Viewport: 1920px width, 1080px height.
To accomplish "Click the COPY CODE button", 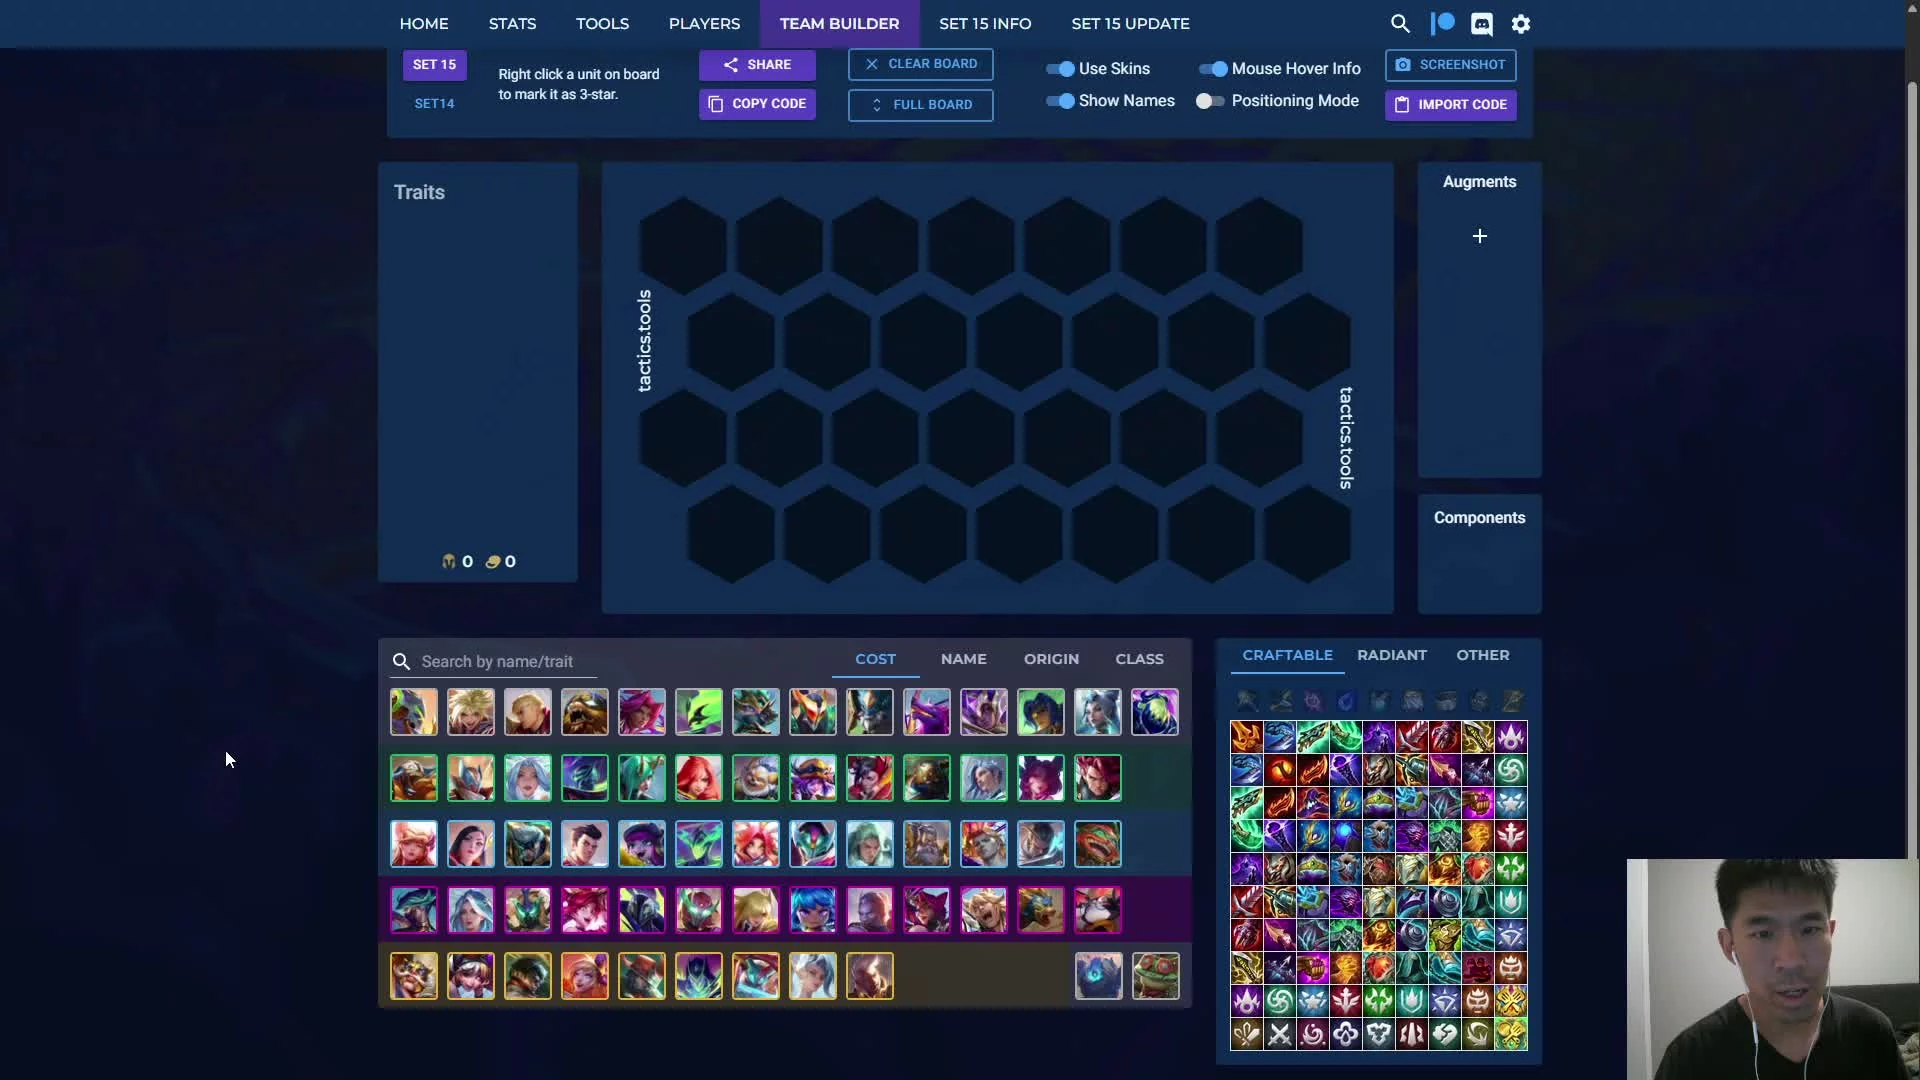I will point(757,104).
